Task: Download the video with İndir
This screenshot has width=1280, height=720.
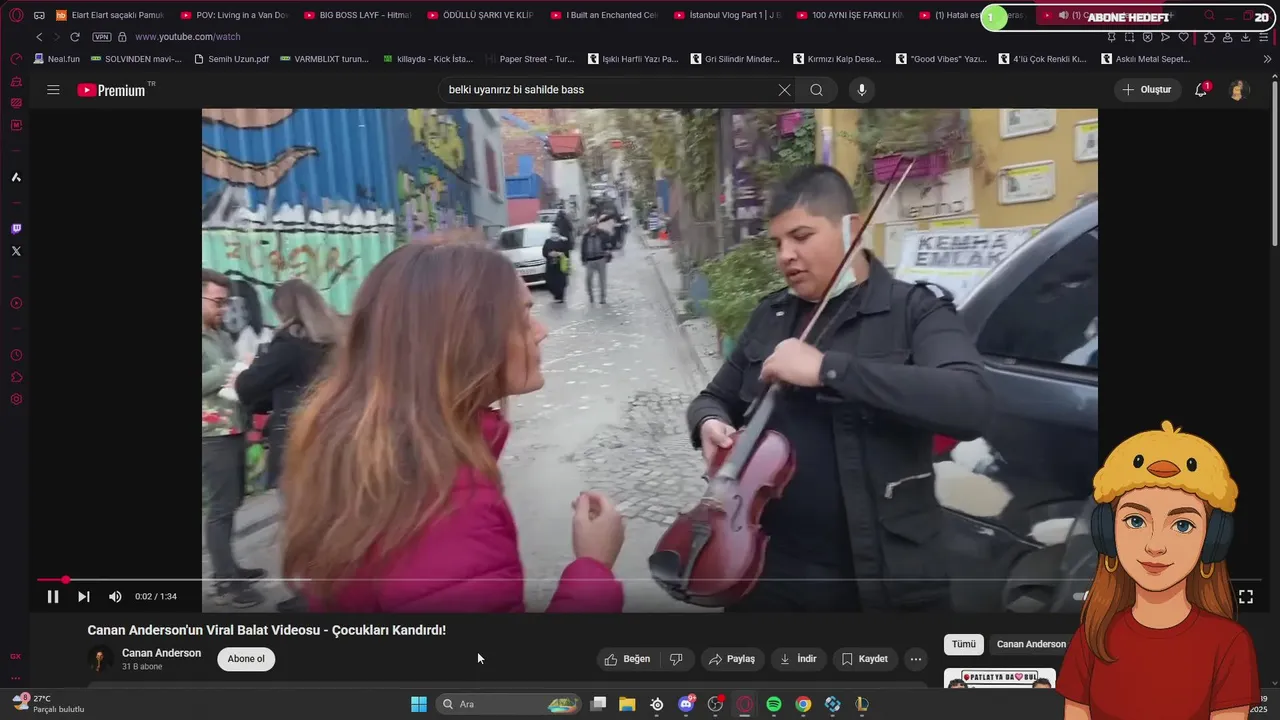Action: click(798, 659)
